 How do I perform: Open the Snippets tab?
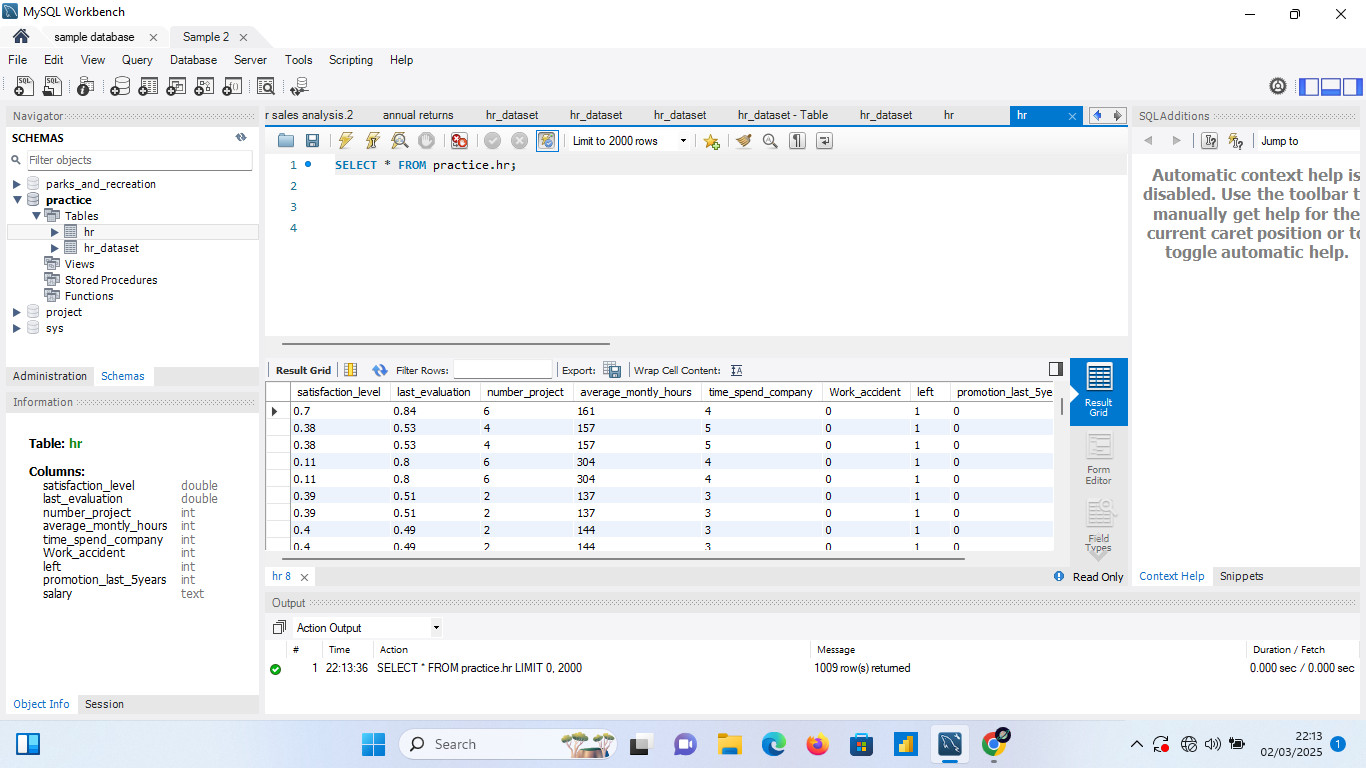tap(1241, 576)
